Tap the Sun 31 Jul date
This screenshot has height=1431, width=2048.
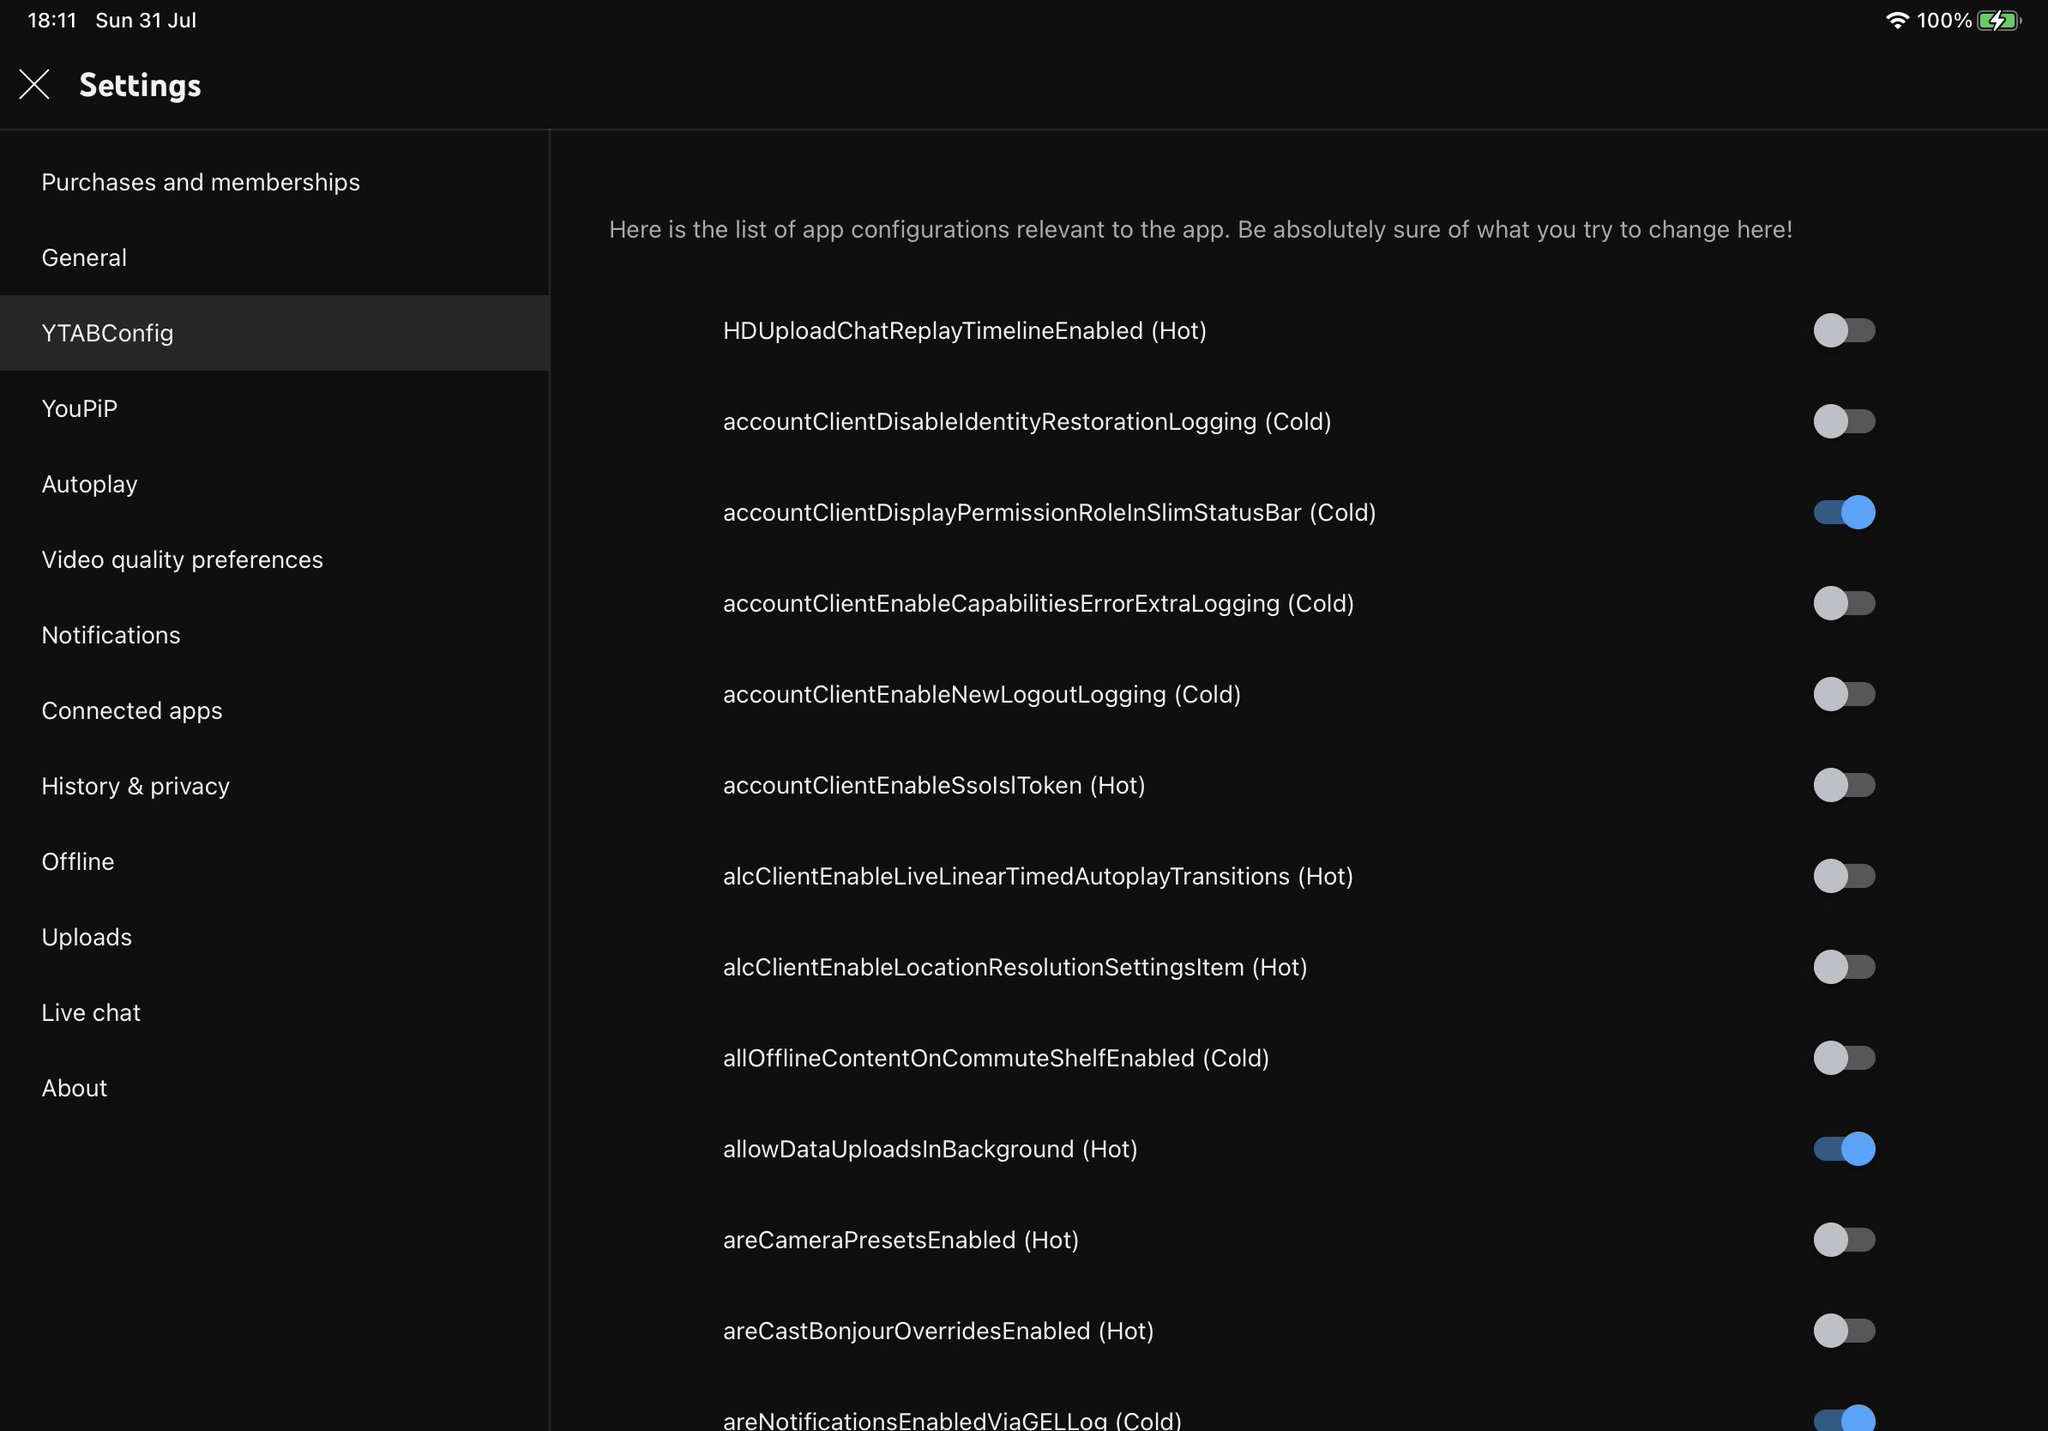[x=146, y=21]
